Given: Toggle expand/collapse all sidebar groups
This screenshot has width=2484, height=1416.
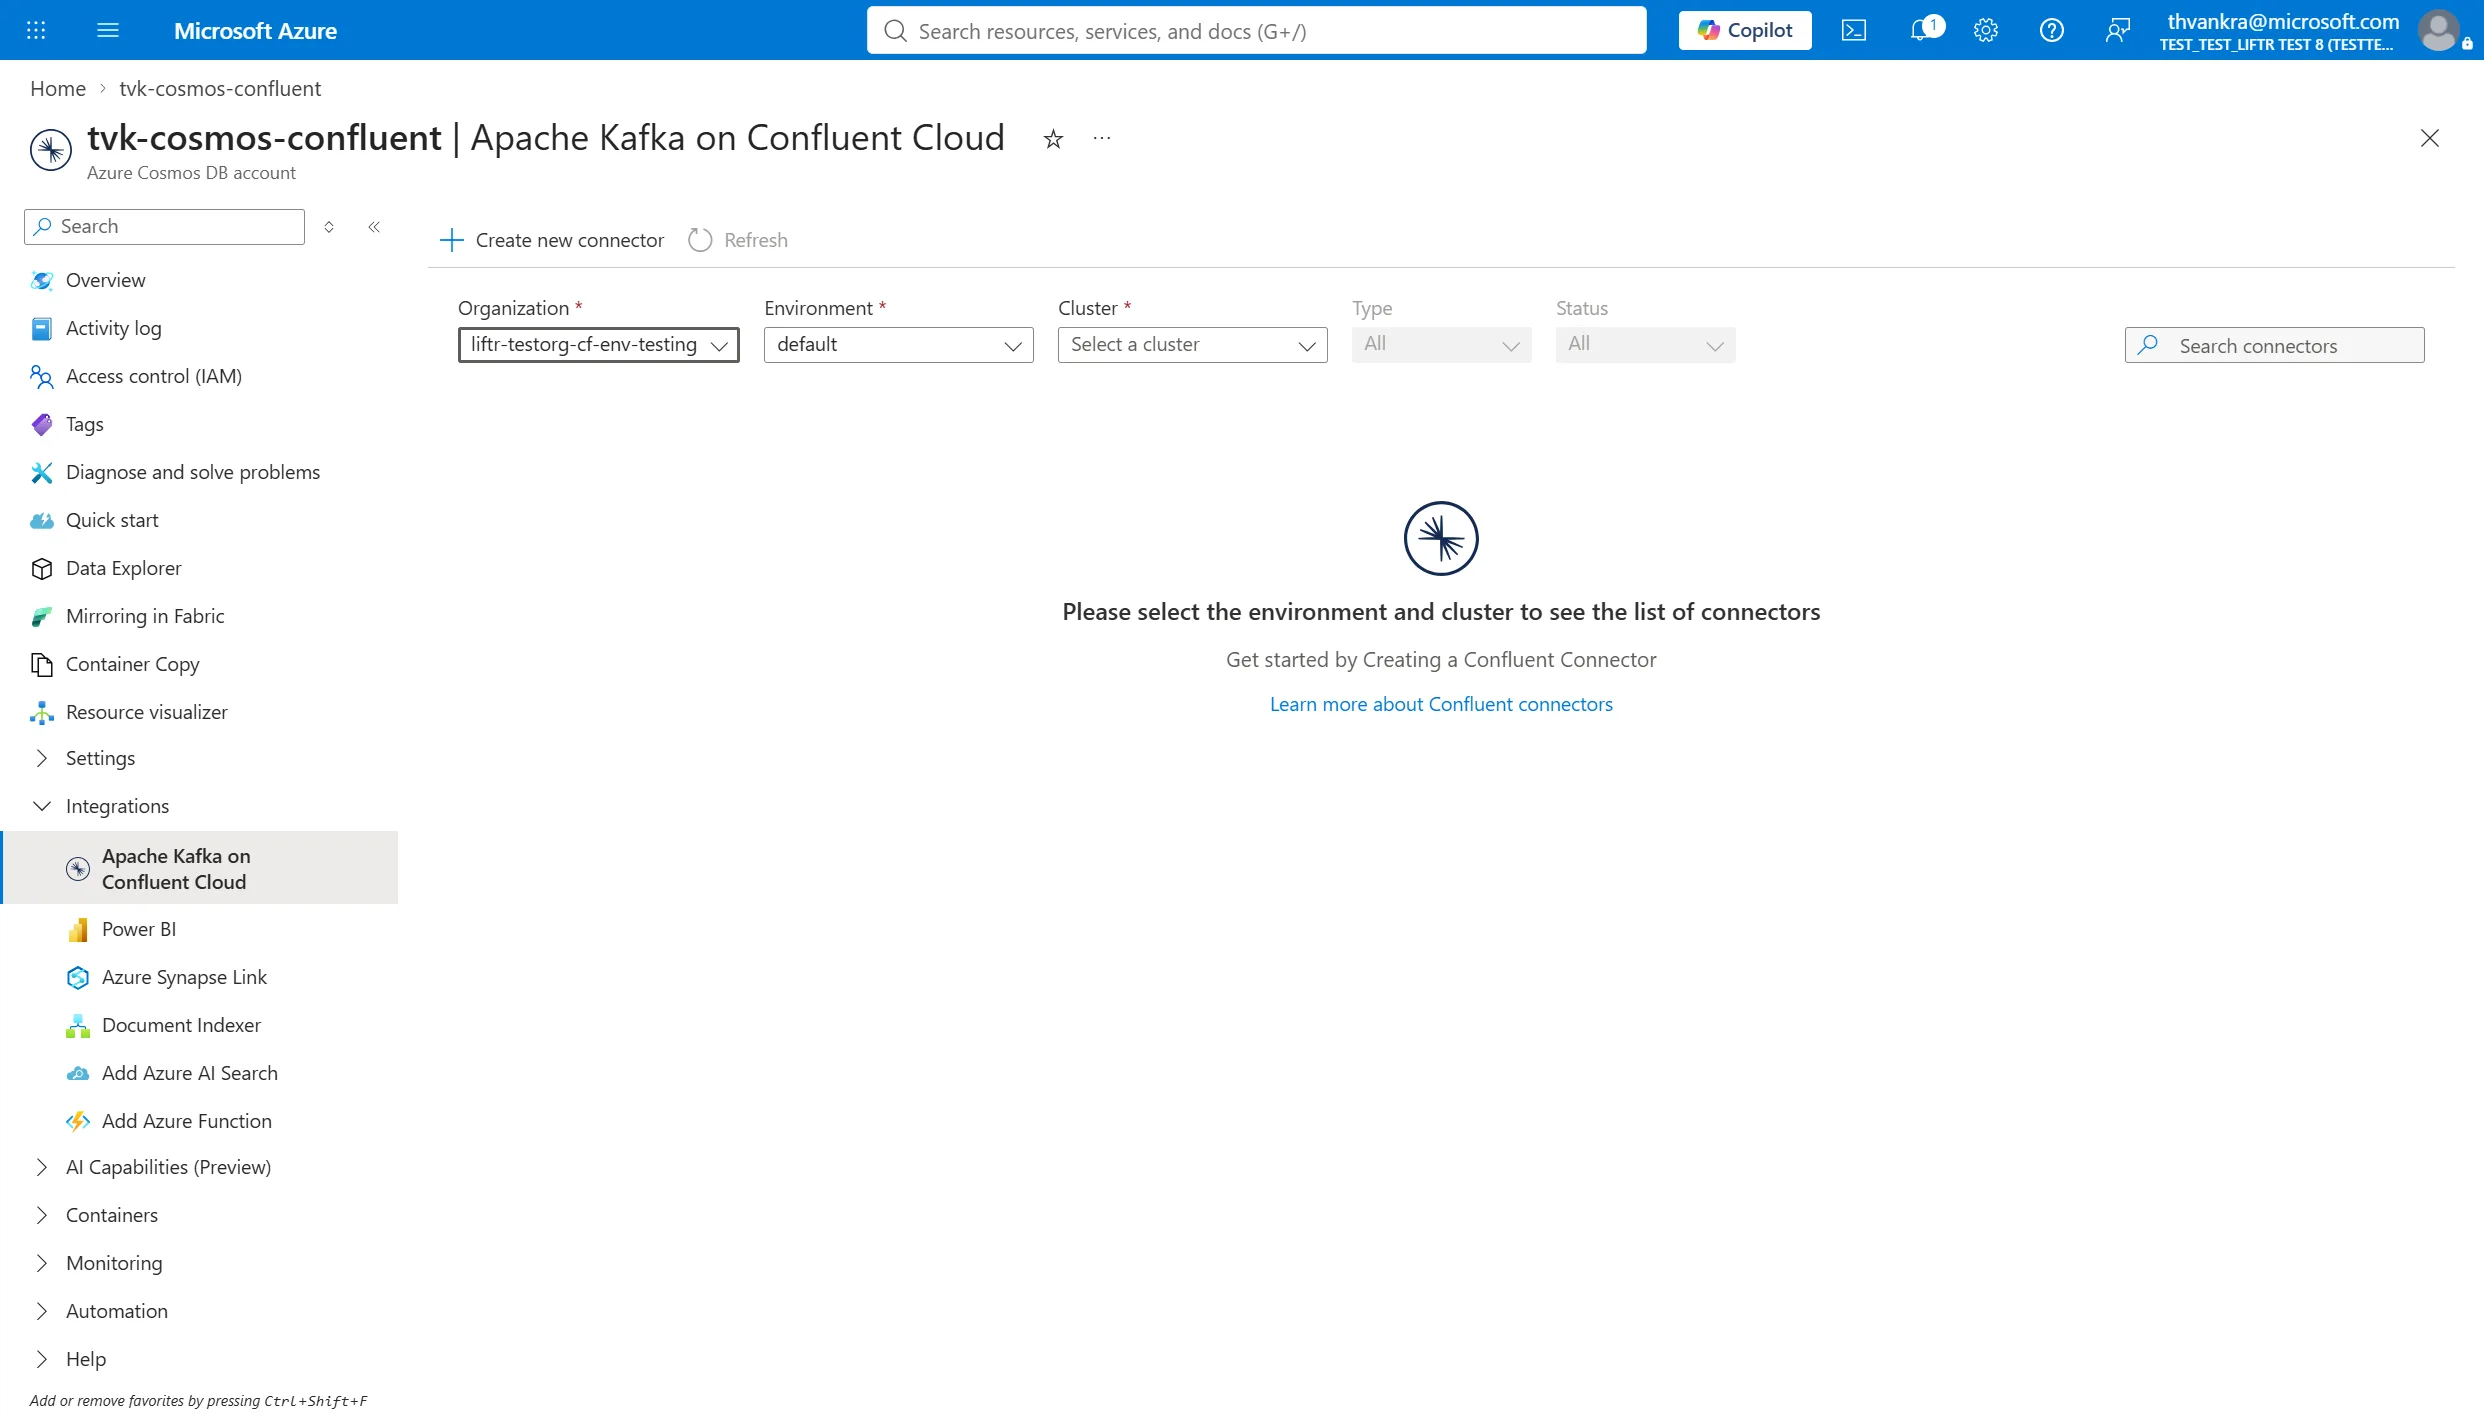Looking at the screenshot, I should pos(329,227).
